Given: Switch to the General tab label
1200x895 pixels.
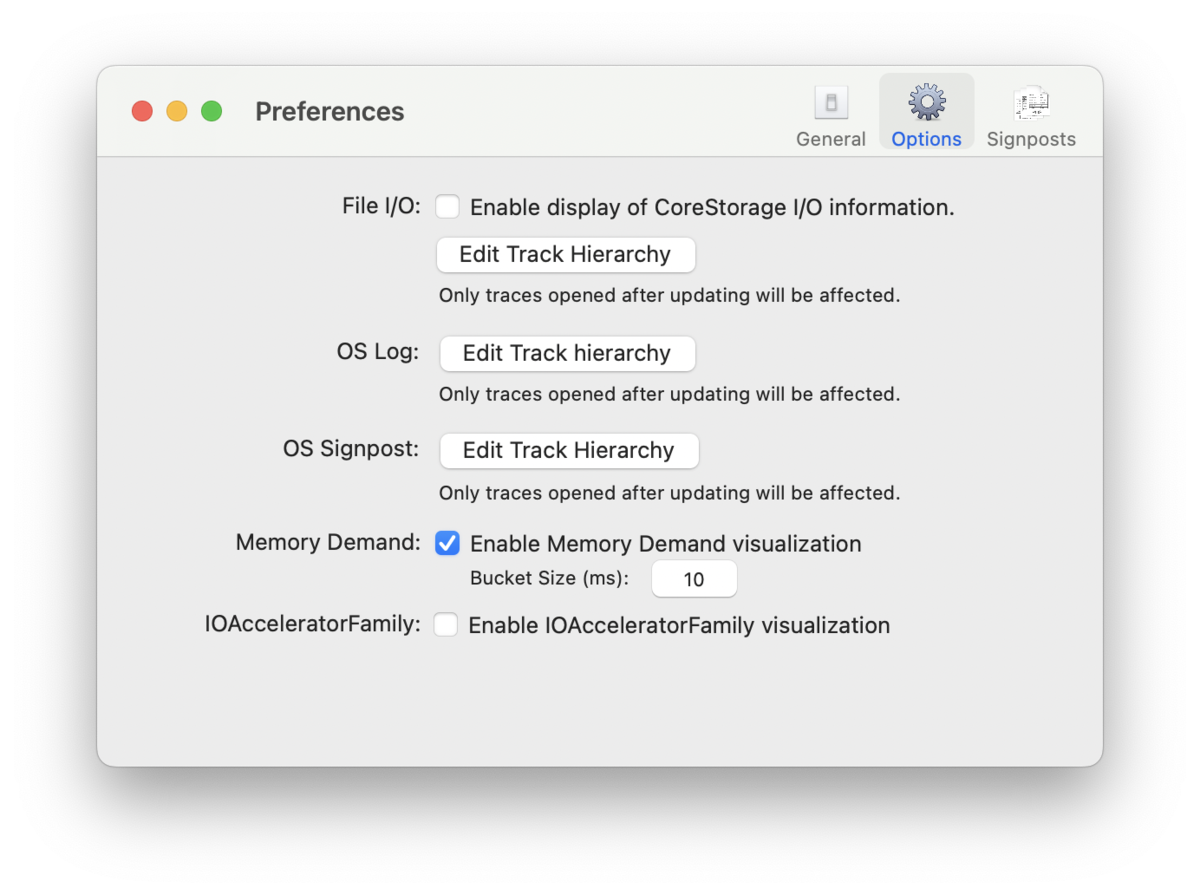Looking at the screenshot, I should (x=831, y=139).
